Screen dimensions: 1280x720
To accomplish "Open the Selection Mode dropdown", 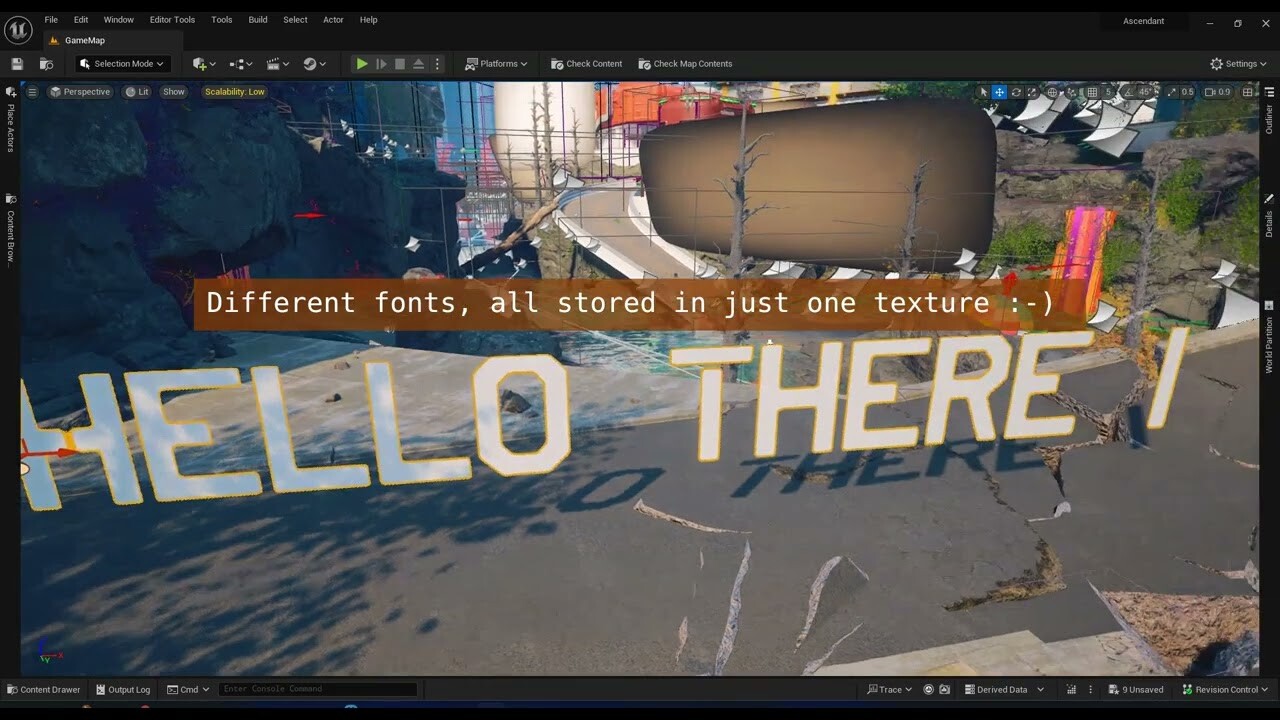I will tap(120, 63).
